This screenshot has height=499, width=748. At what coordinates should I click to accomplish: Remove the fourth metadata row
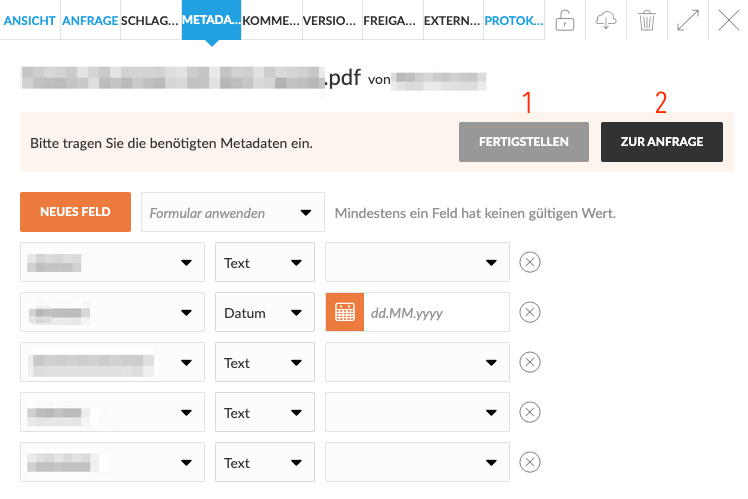[530, 412]
